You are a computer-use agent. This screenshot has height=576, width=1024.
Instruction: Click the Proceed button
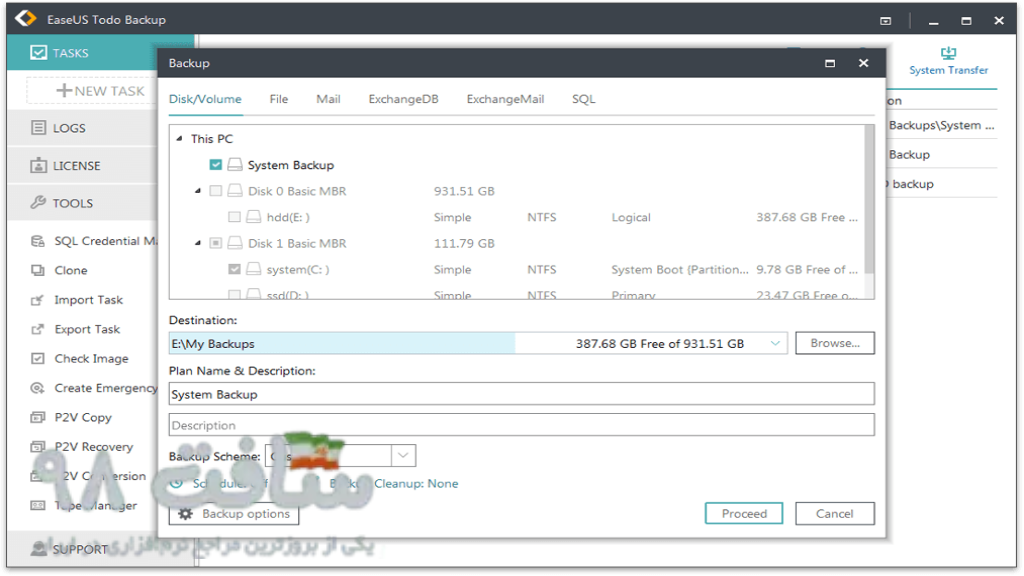pyautogui.click(x=744, y=514)
